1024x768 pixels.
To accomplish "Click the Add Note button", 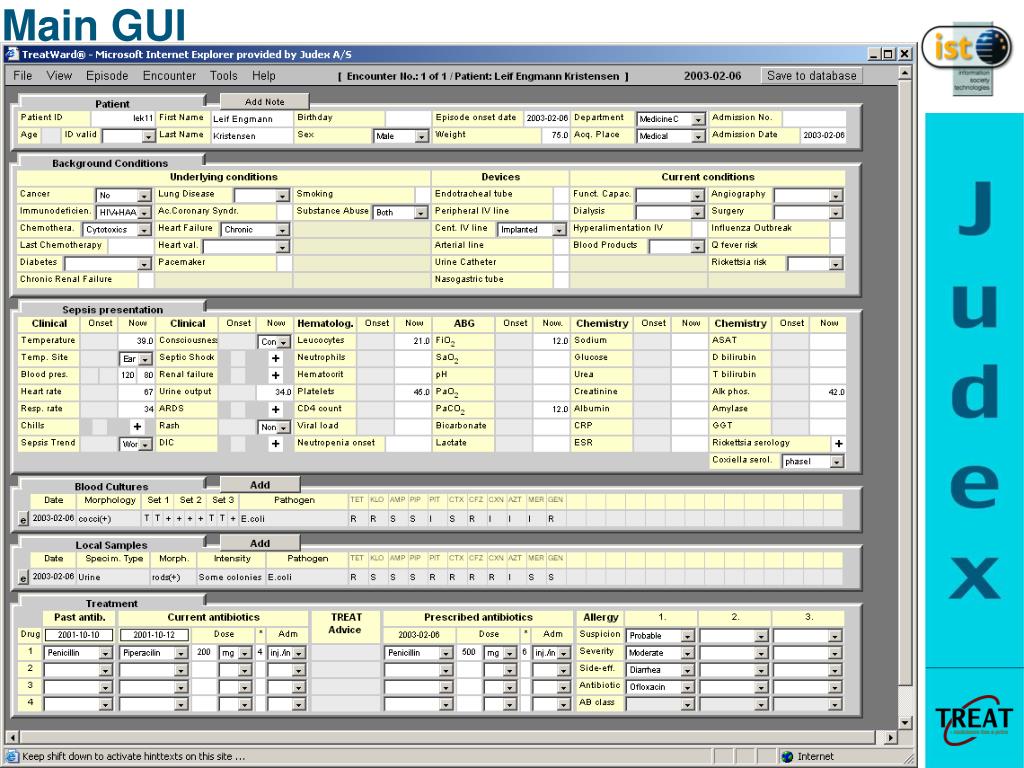I will coord(264,102).
